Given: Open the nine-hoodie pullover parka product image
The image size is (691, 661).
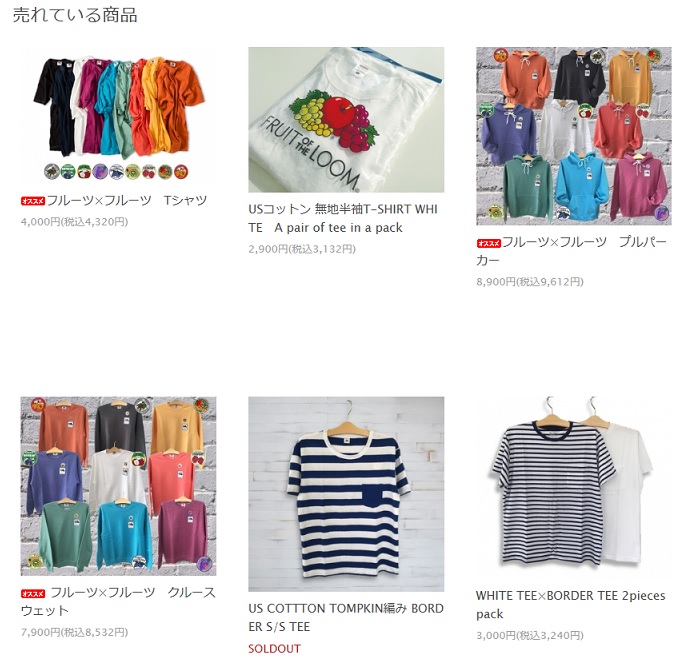Looking at the screenshot, I should coord(574,136).
